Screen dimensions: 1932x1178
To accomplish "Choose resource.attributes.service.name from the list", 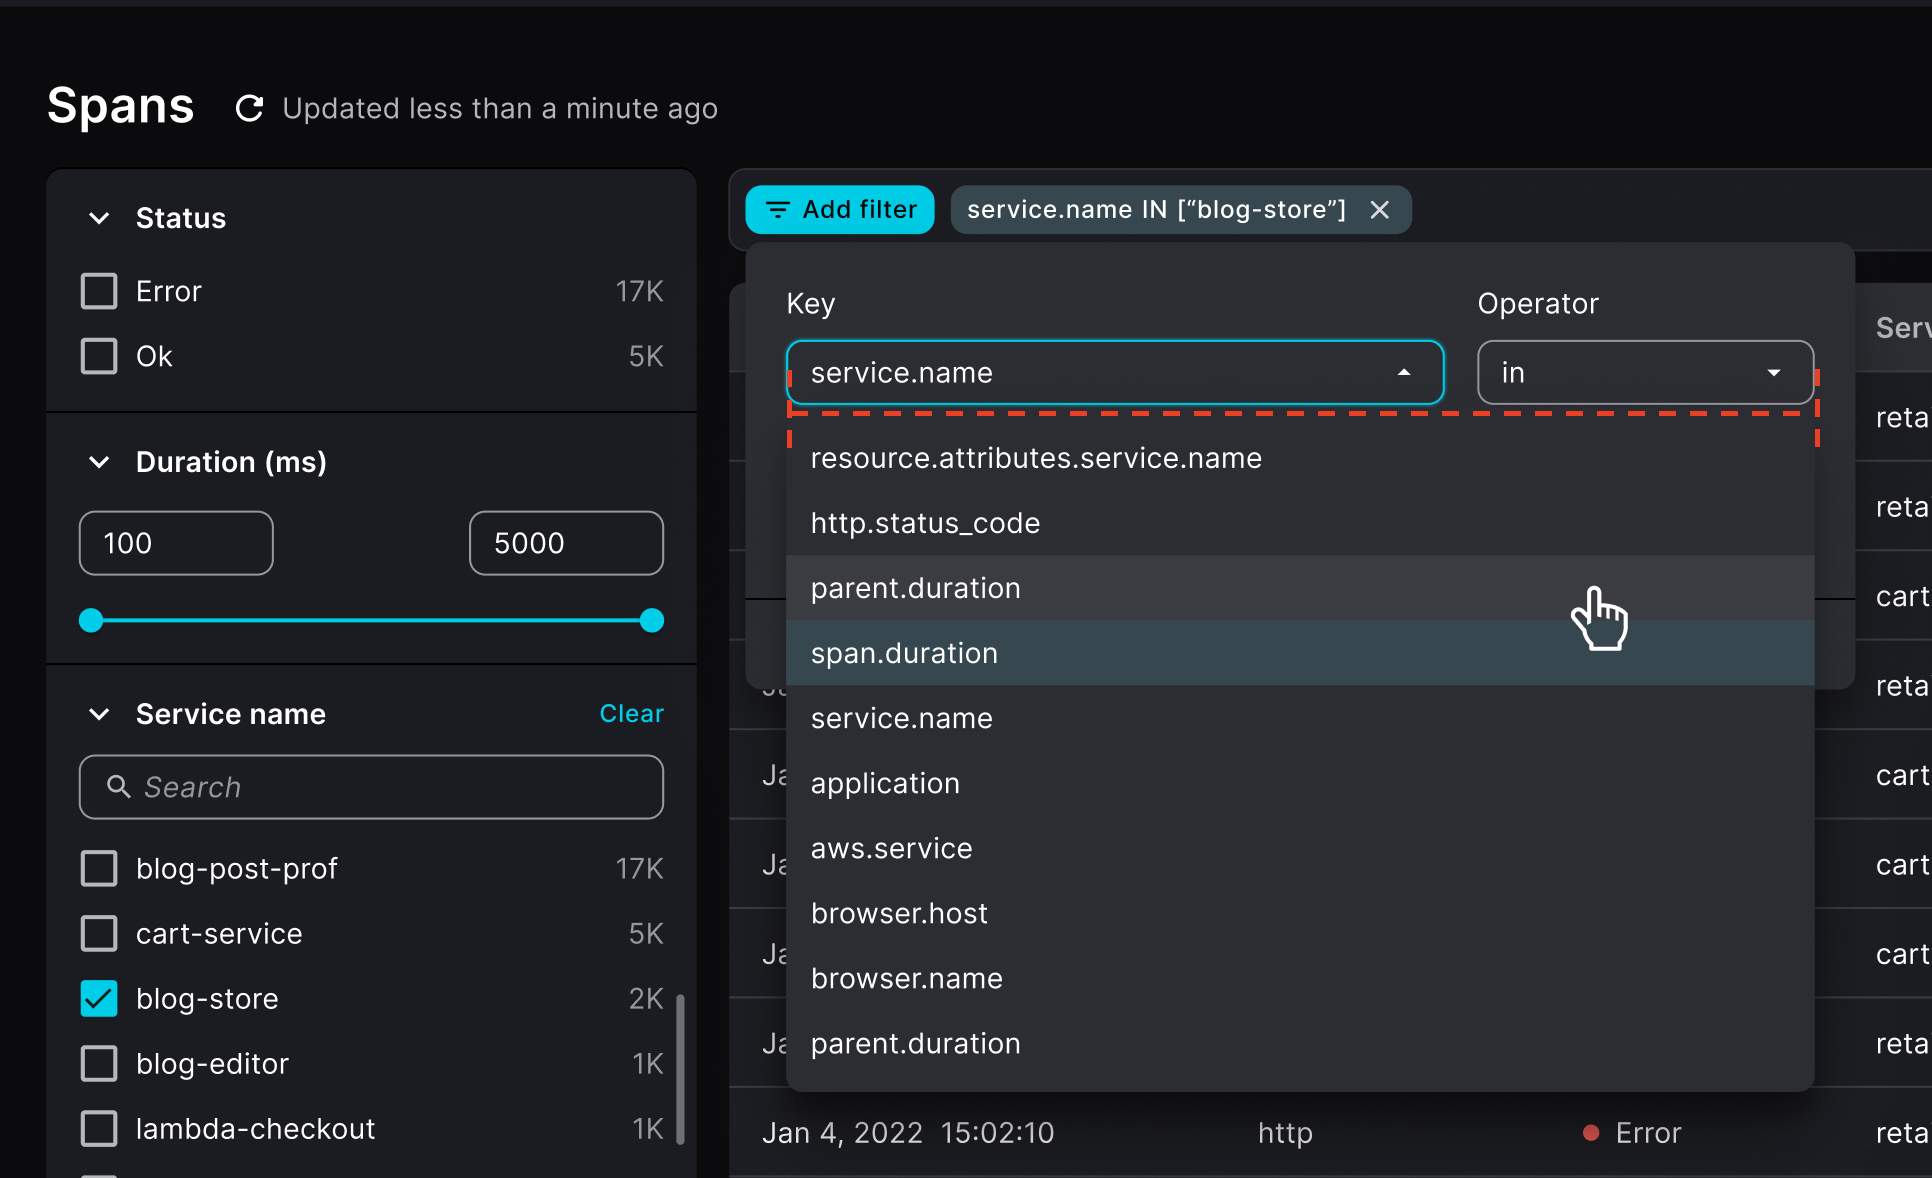I will point(1036,458).
